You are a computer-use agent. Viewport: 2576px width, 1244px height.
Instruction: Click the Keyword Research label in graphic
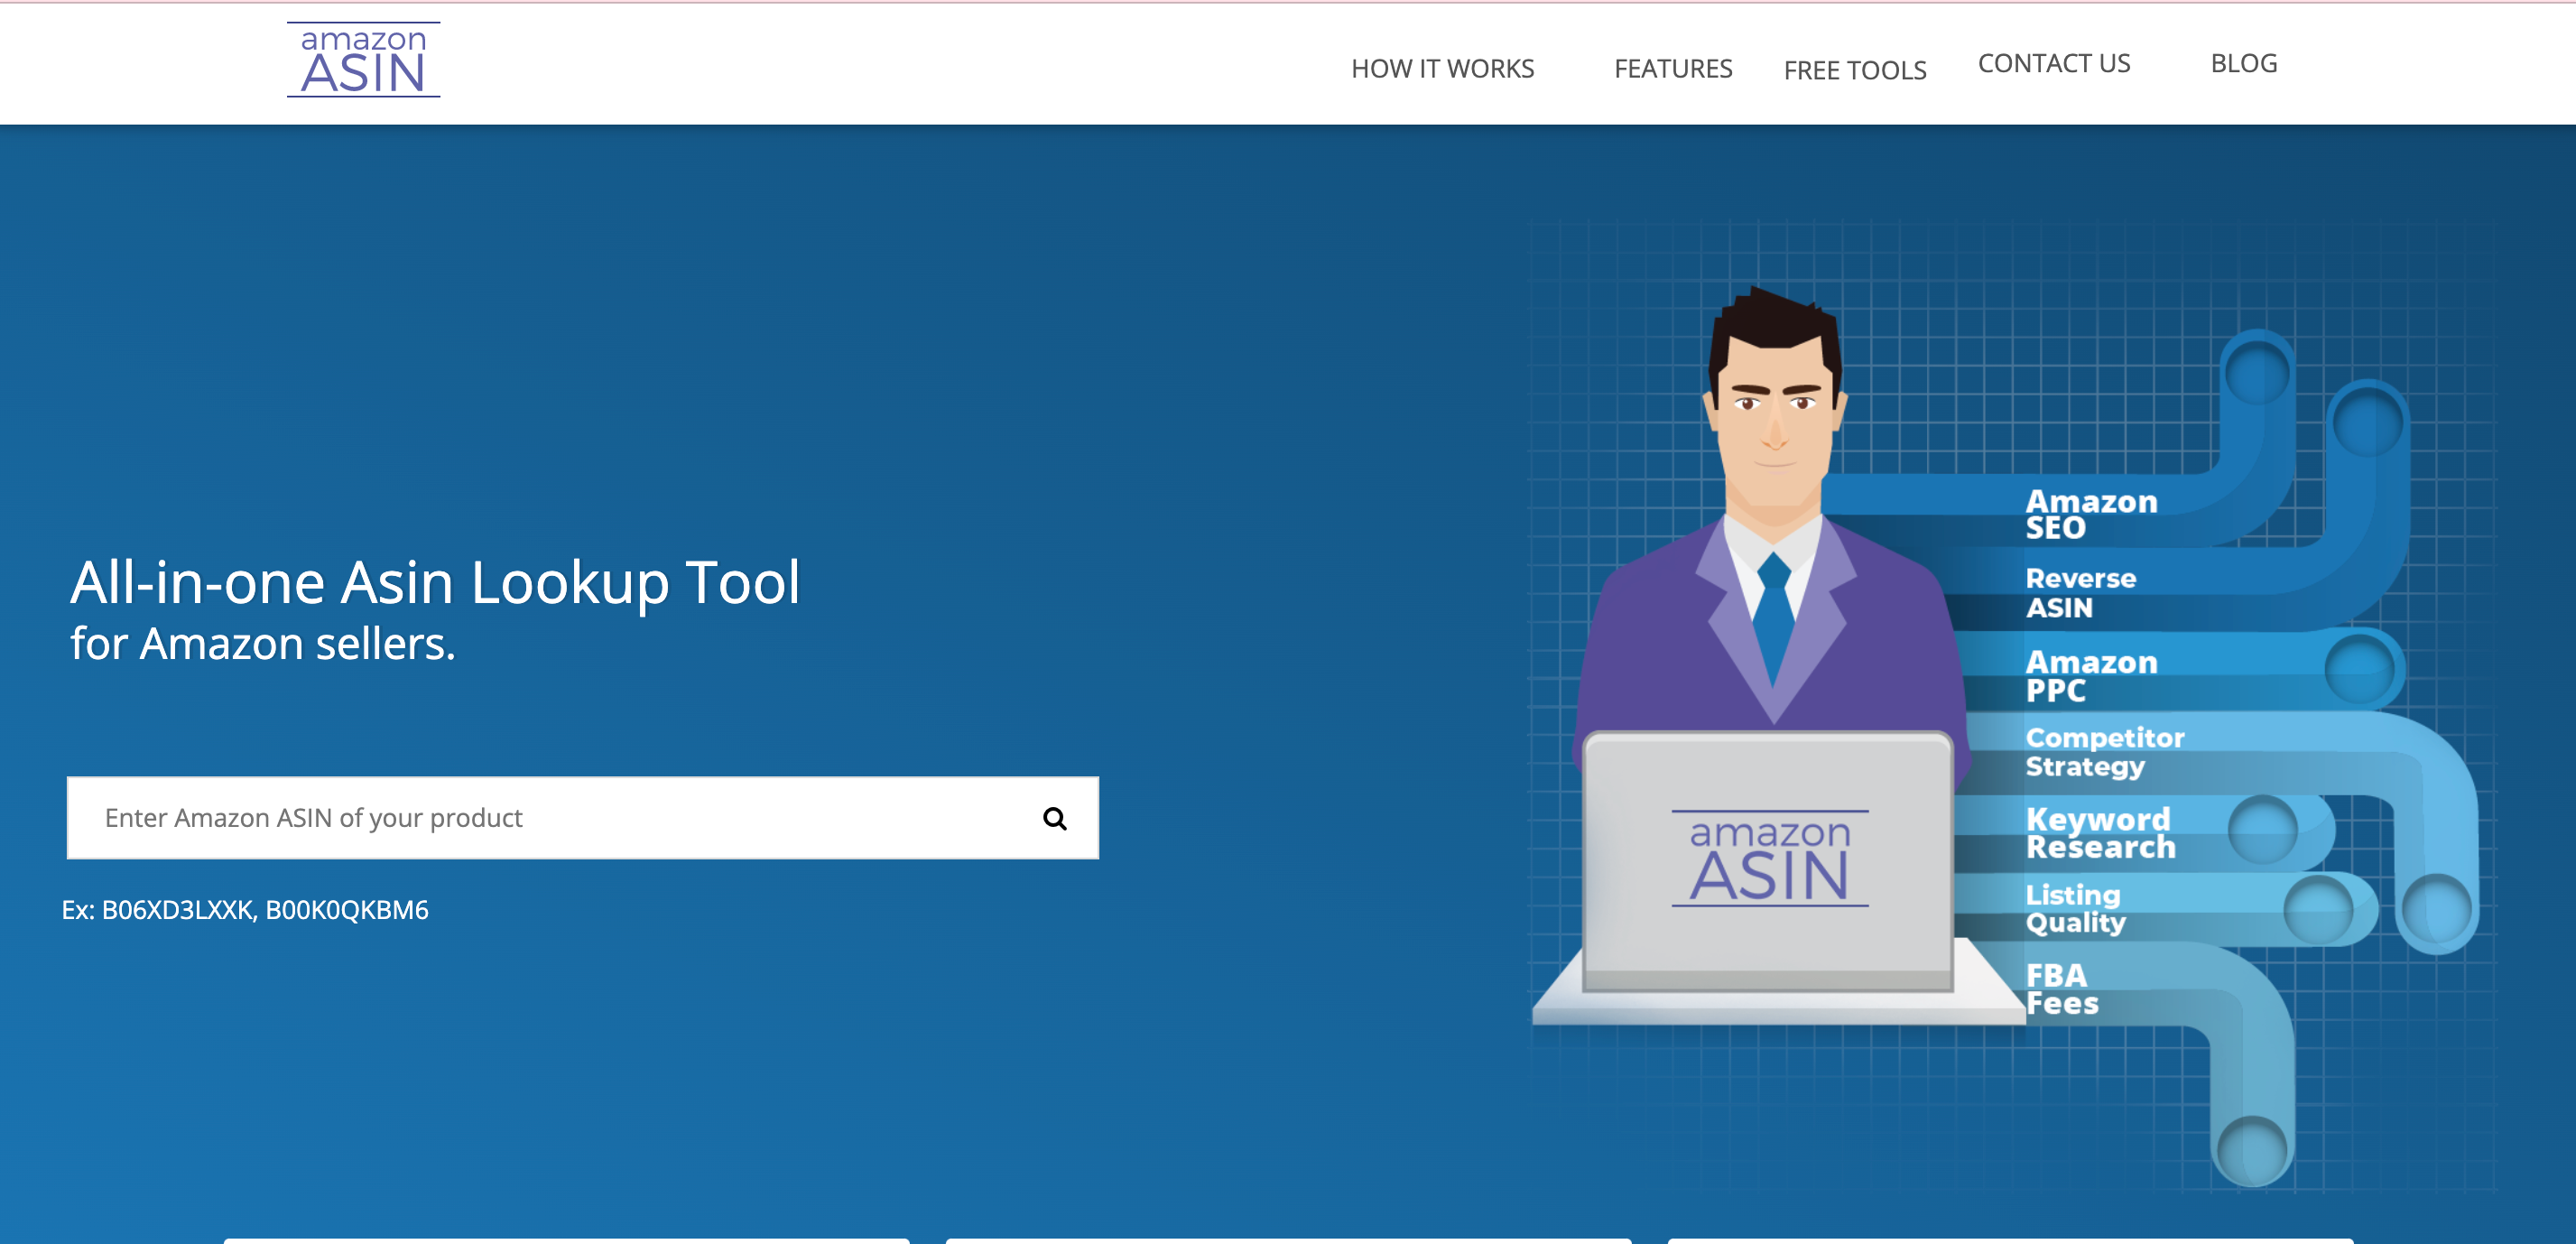click(x=2099, y=833)
